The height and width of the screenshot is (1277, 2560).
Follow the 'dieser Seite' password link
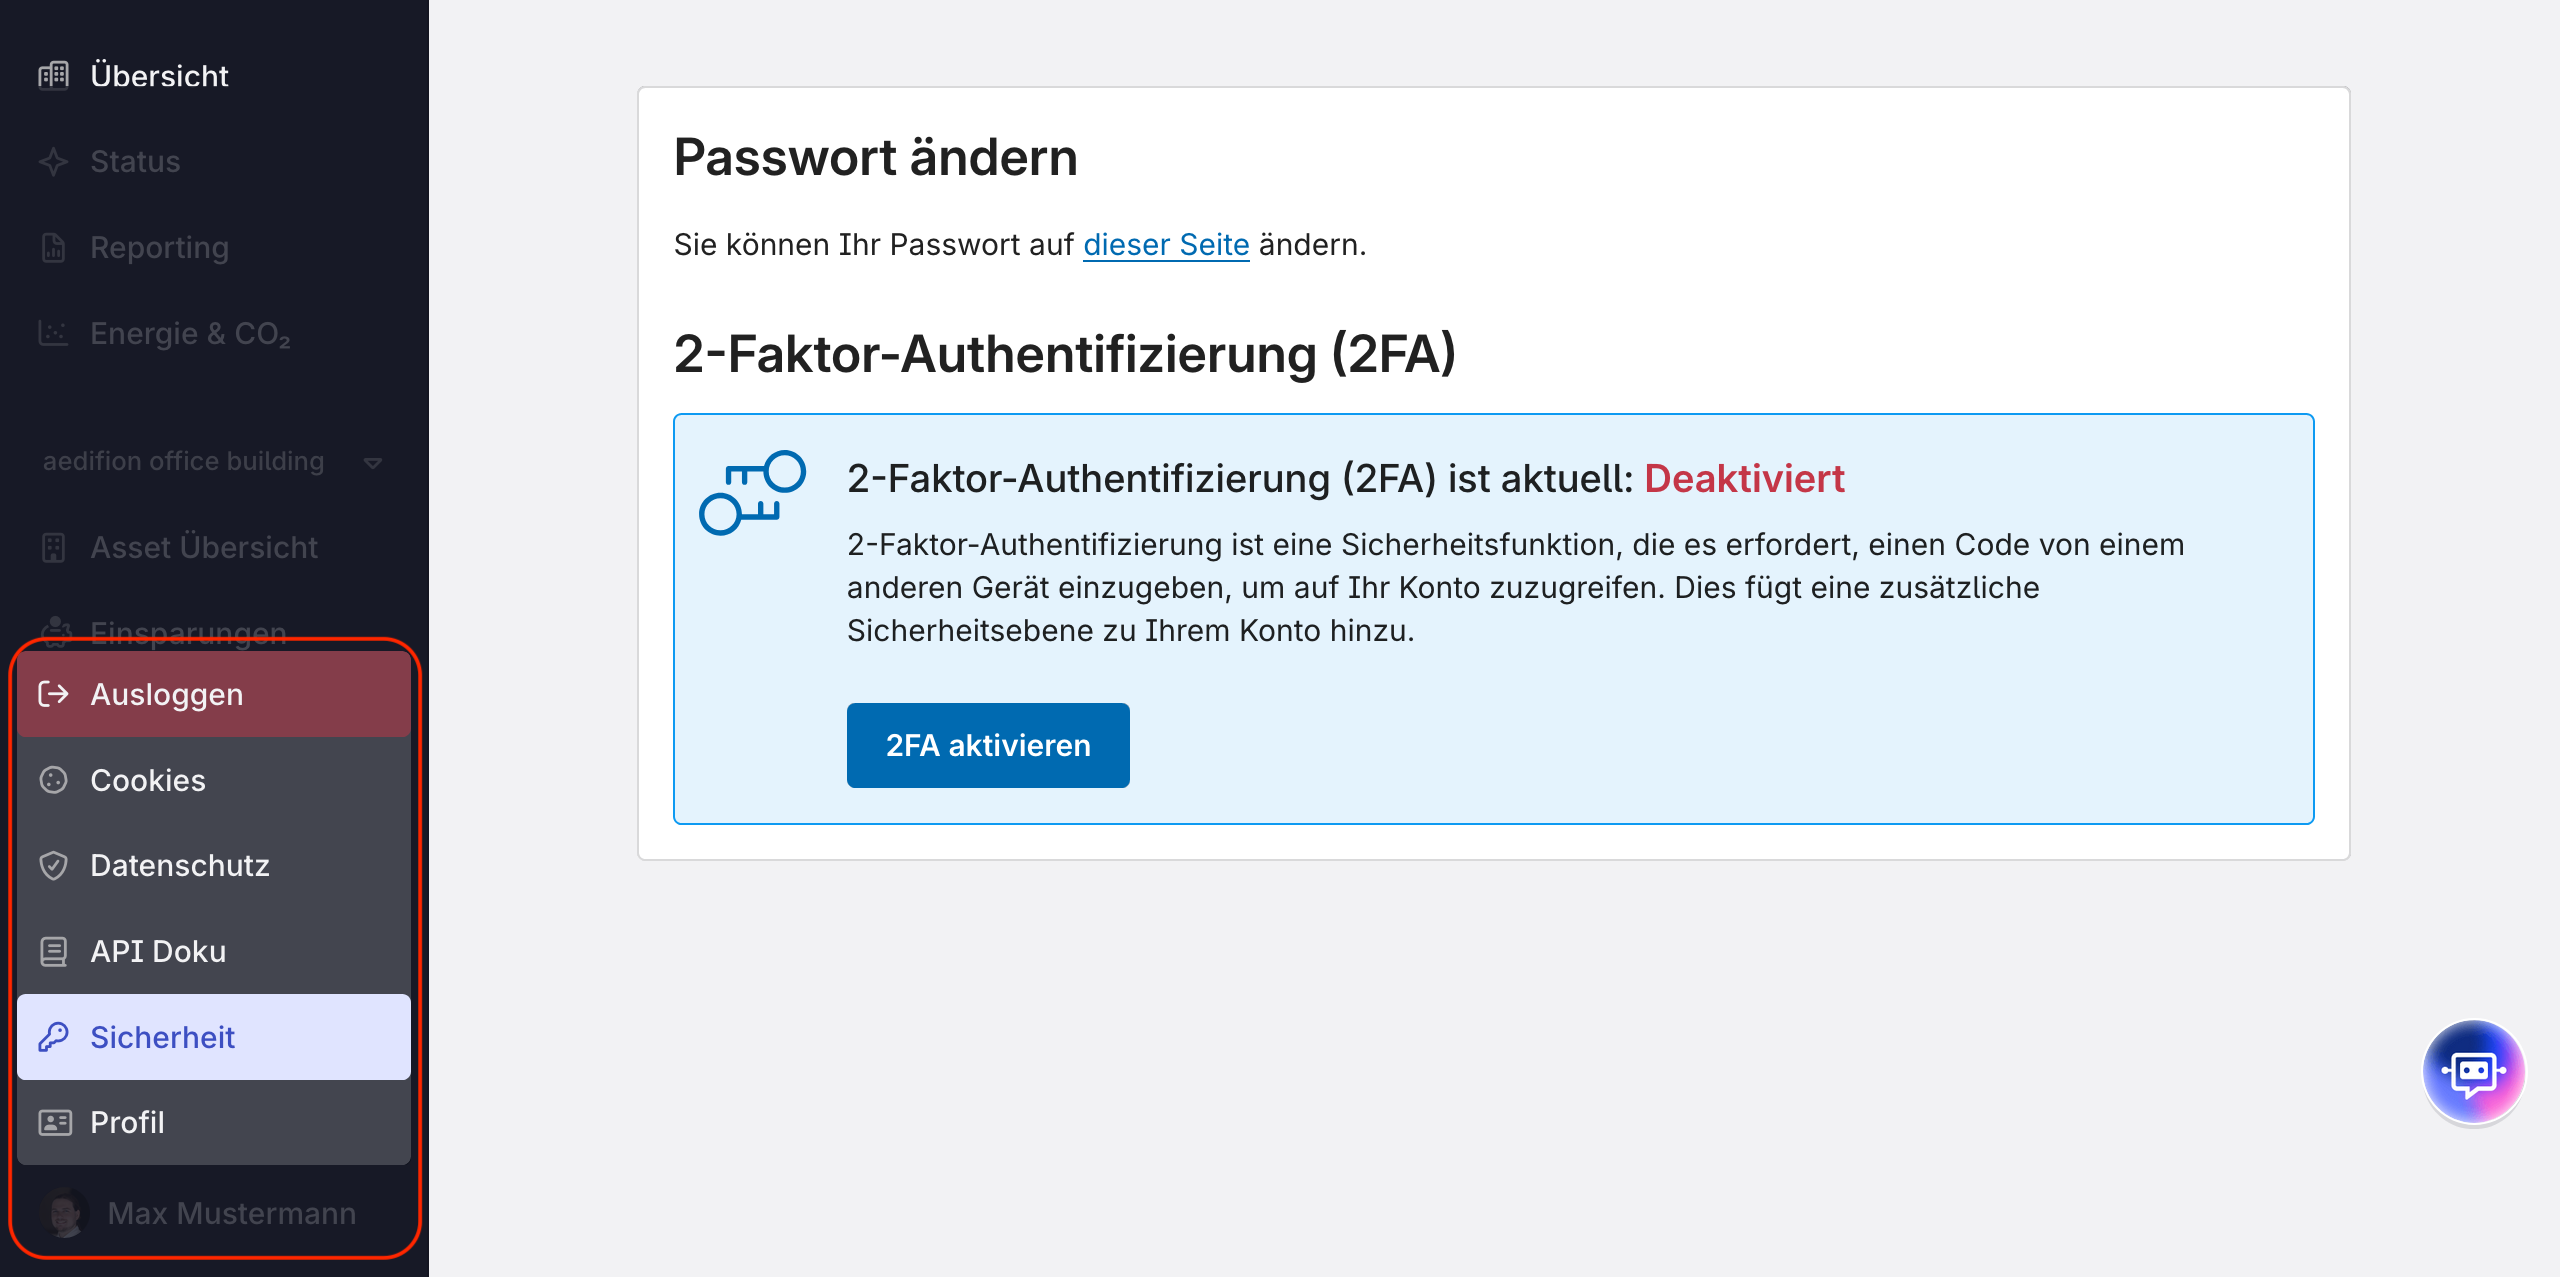[x=1166, y=245]
